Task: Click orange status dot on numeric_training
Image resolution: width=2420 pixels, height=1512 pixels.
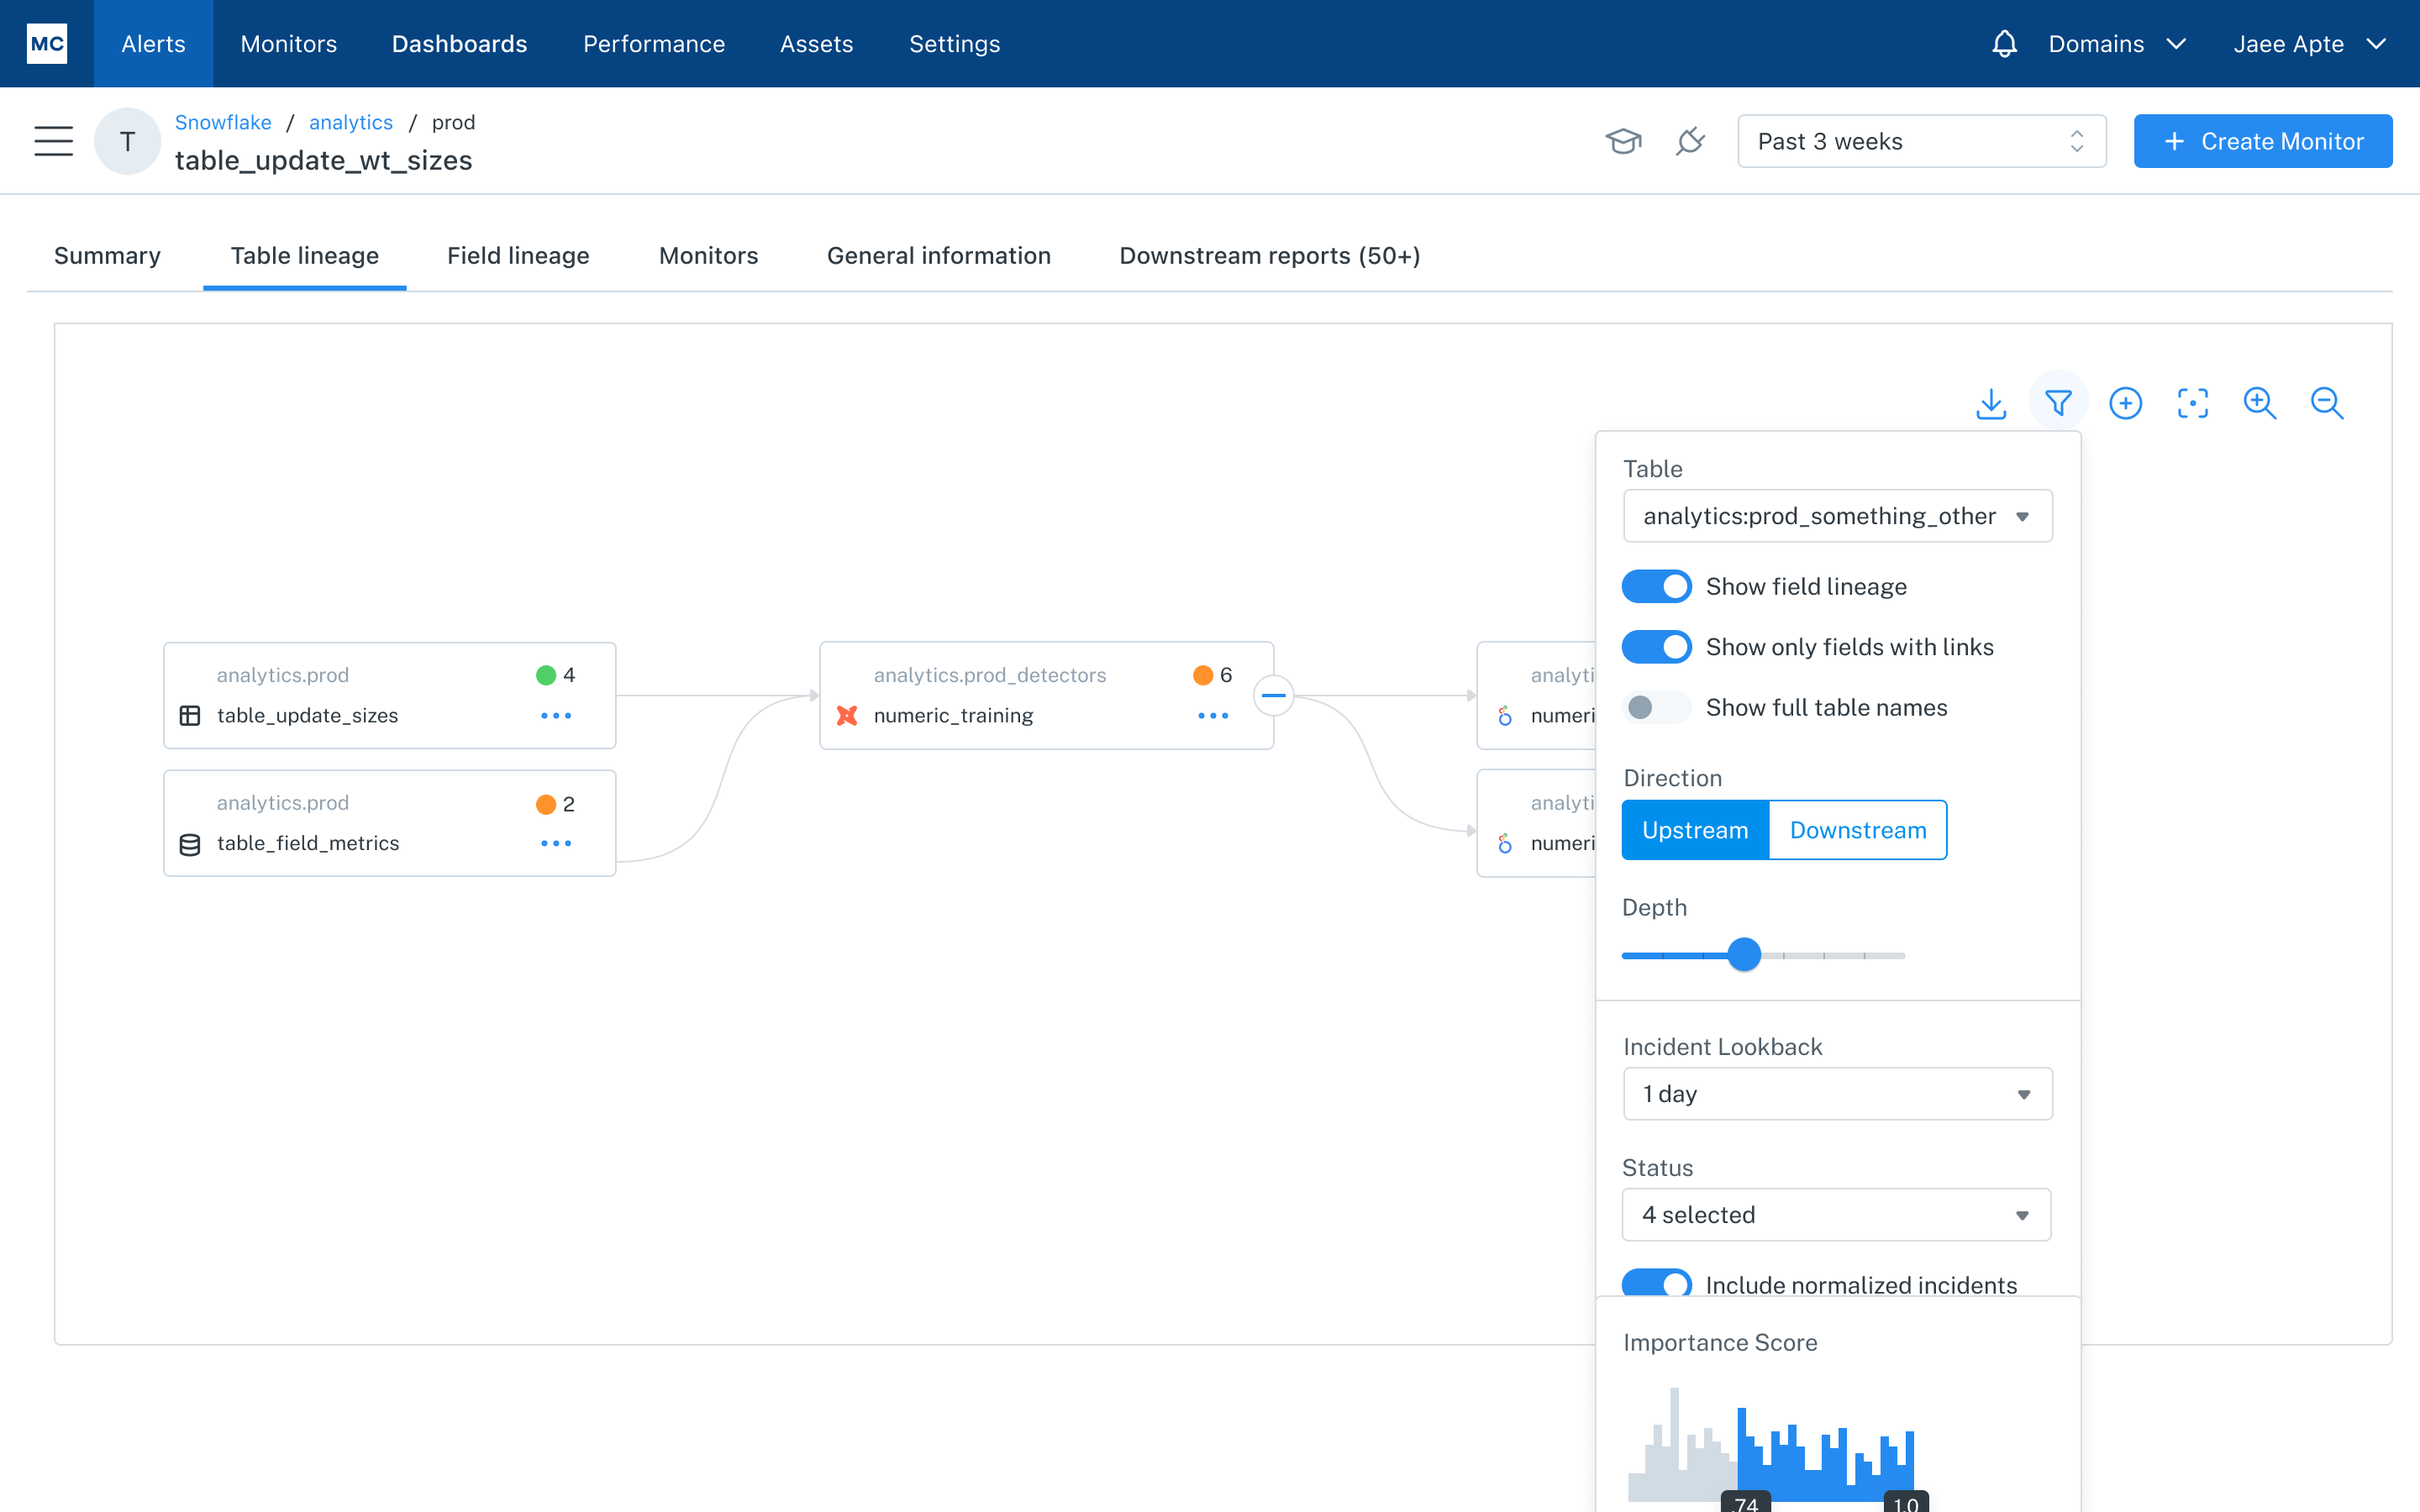Action: (x=1203, y=675)
